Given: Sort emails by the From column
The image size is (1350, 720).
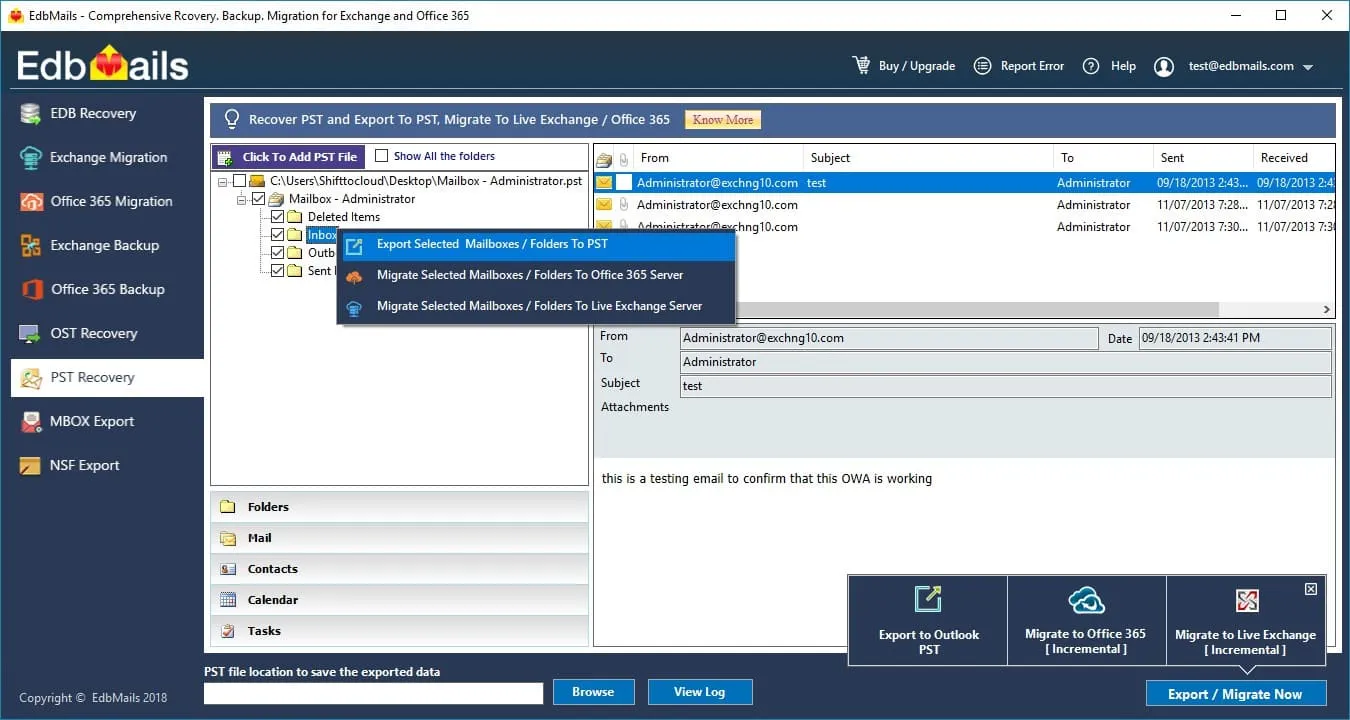Looking at the screenshot, I should 719,158.
